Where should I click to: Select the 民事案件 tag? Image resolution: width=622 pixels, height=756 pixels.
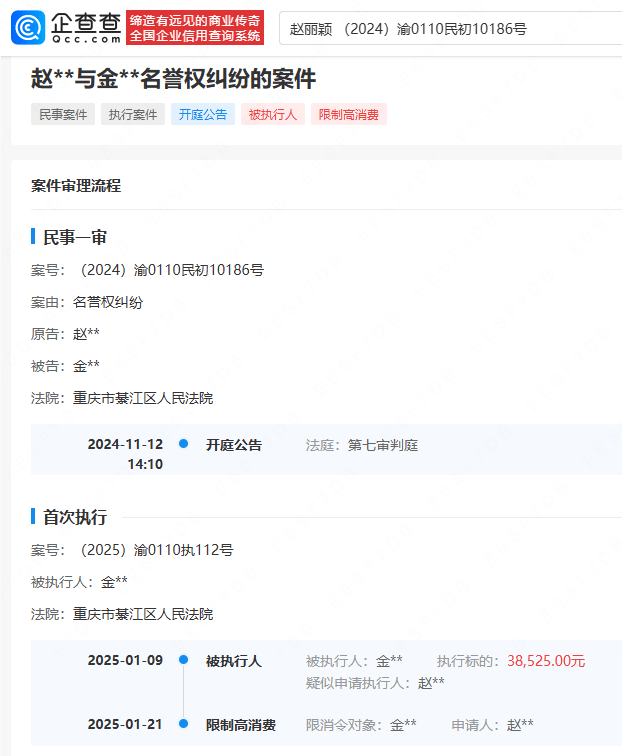(63, 114)
